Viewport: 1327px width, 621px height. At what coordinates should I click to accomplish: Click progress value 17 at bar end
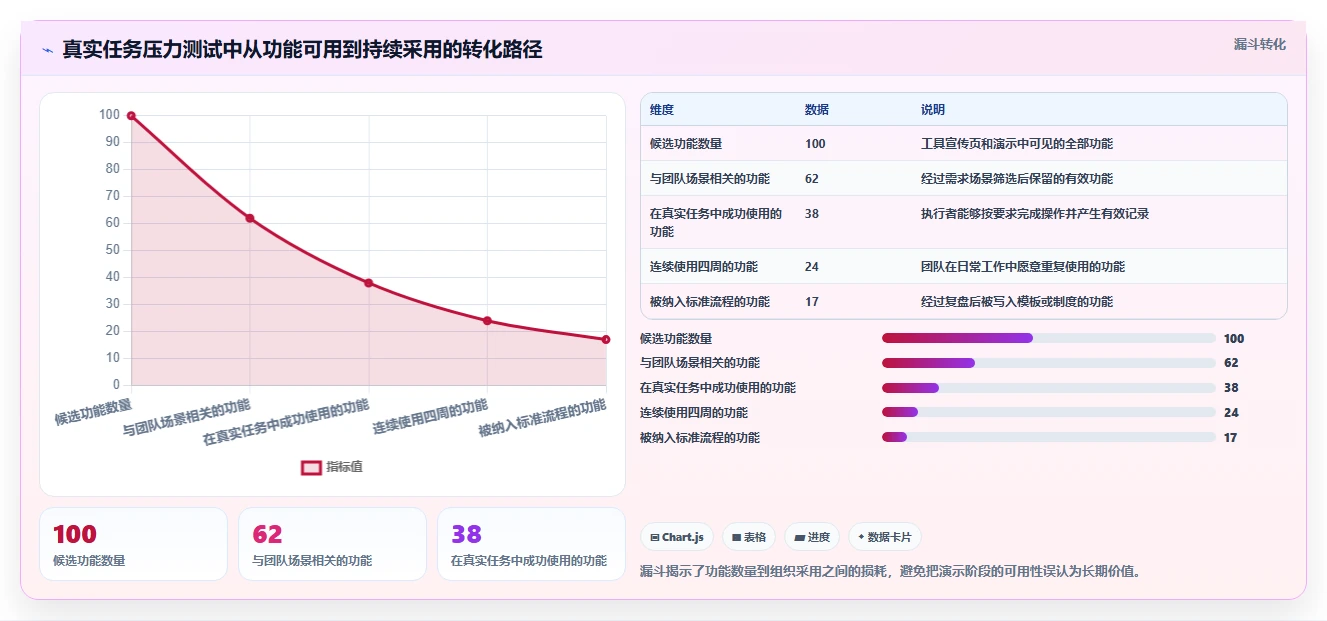pyautogui.click(x=1231, y=438)
